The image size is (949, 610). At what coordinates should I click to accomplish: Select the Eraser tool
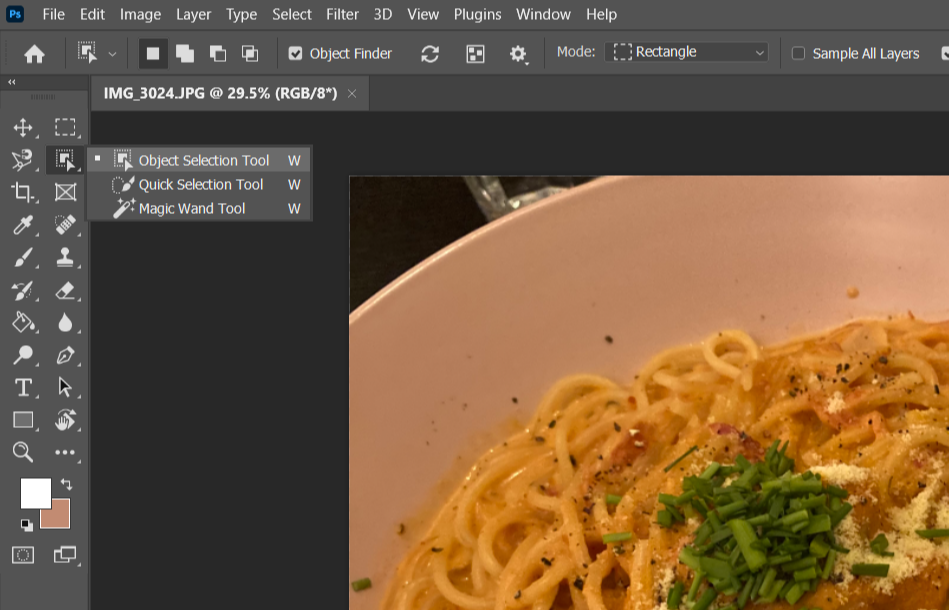pos(65,290)
